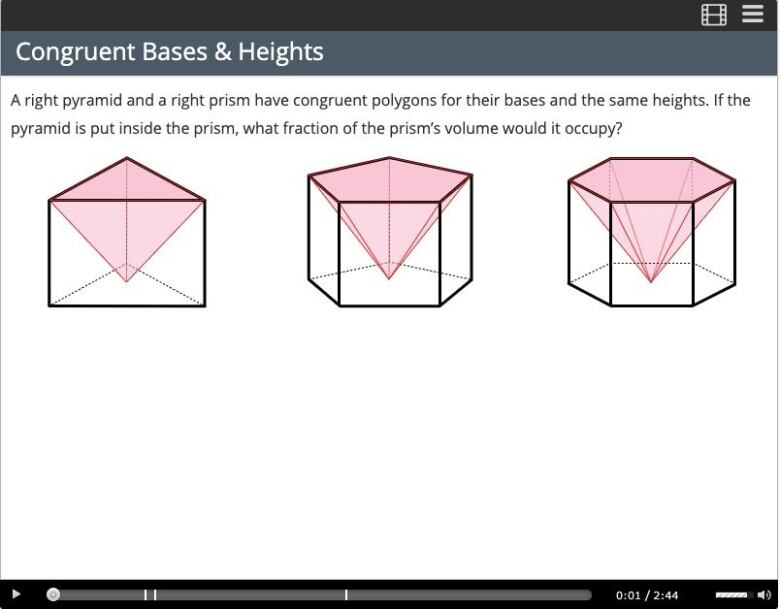
Task: Jump to third timeline chapter marker
Action: coord(346,595)
